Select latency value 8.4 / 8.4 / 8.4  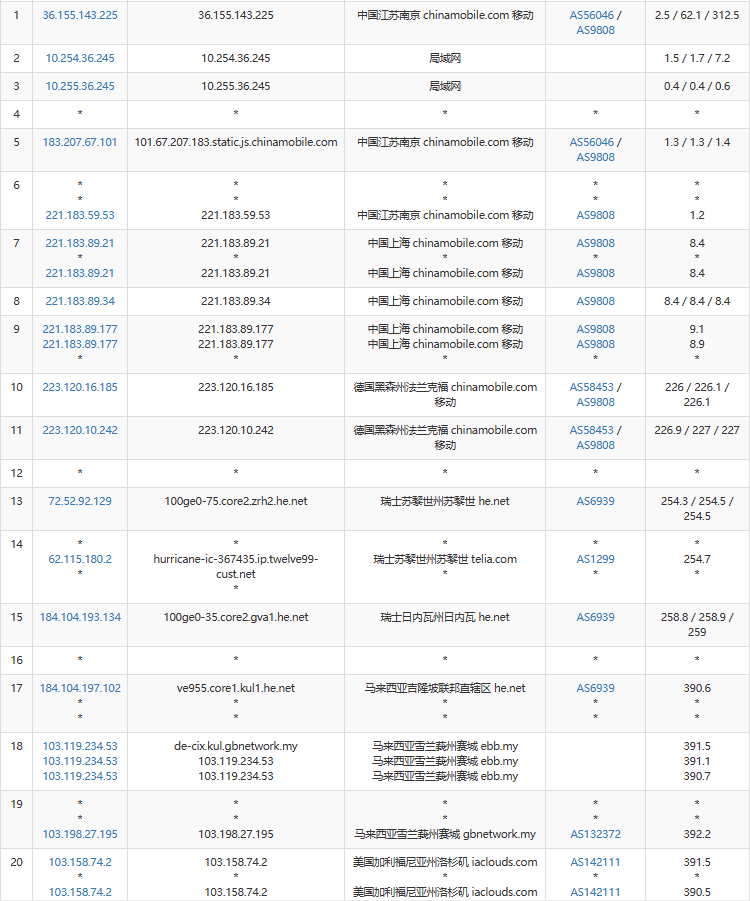click(697, 301)
